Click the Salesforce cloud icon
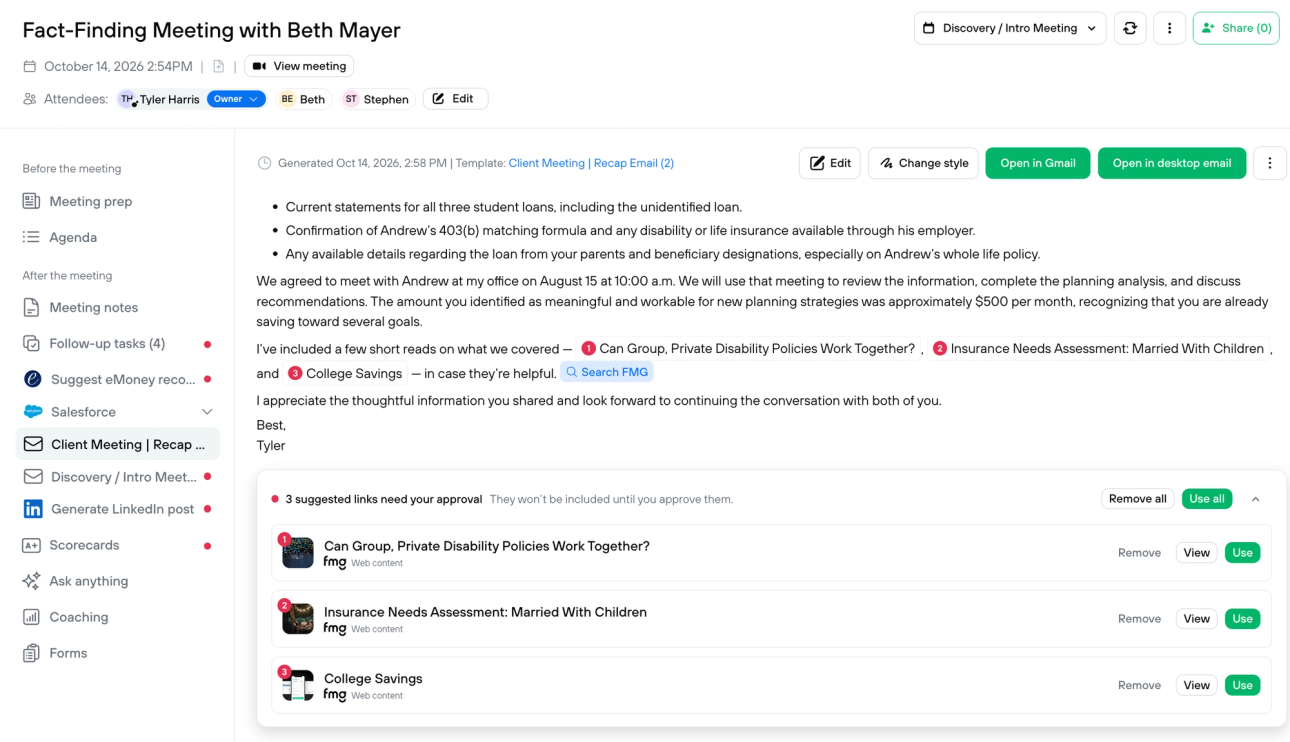 [x=33, y=412]
